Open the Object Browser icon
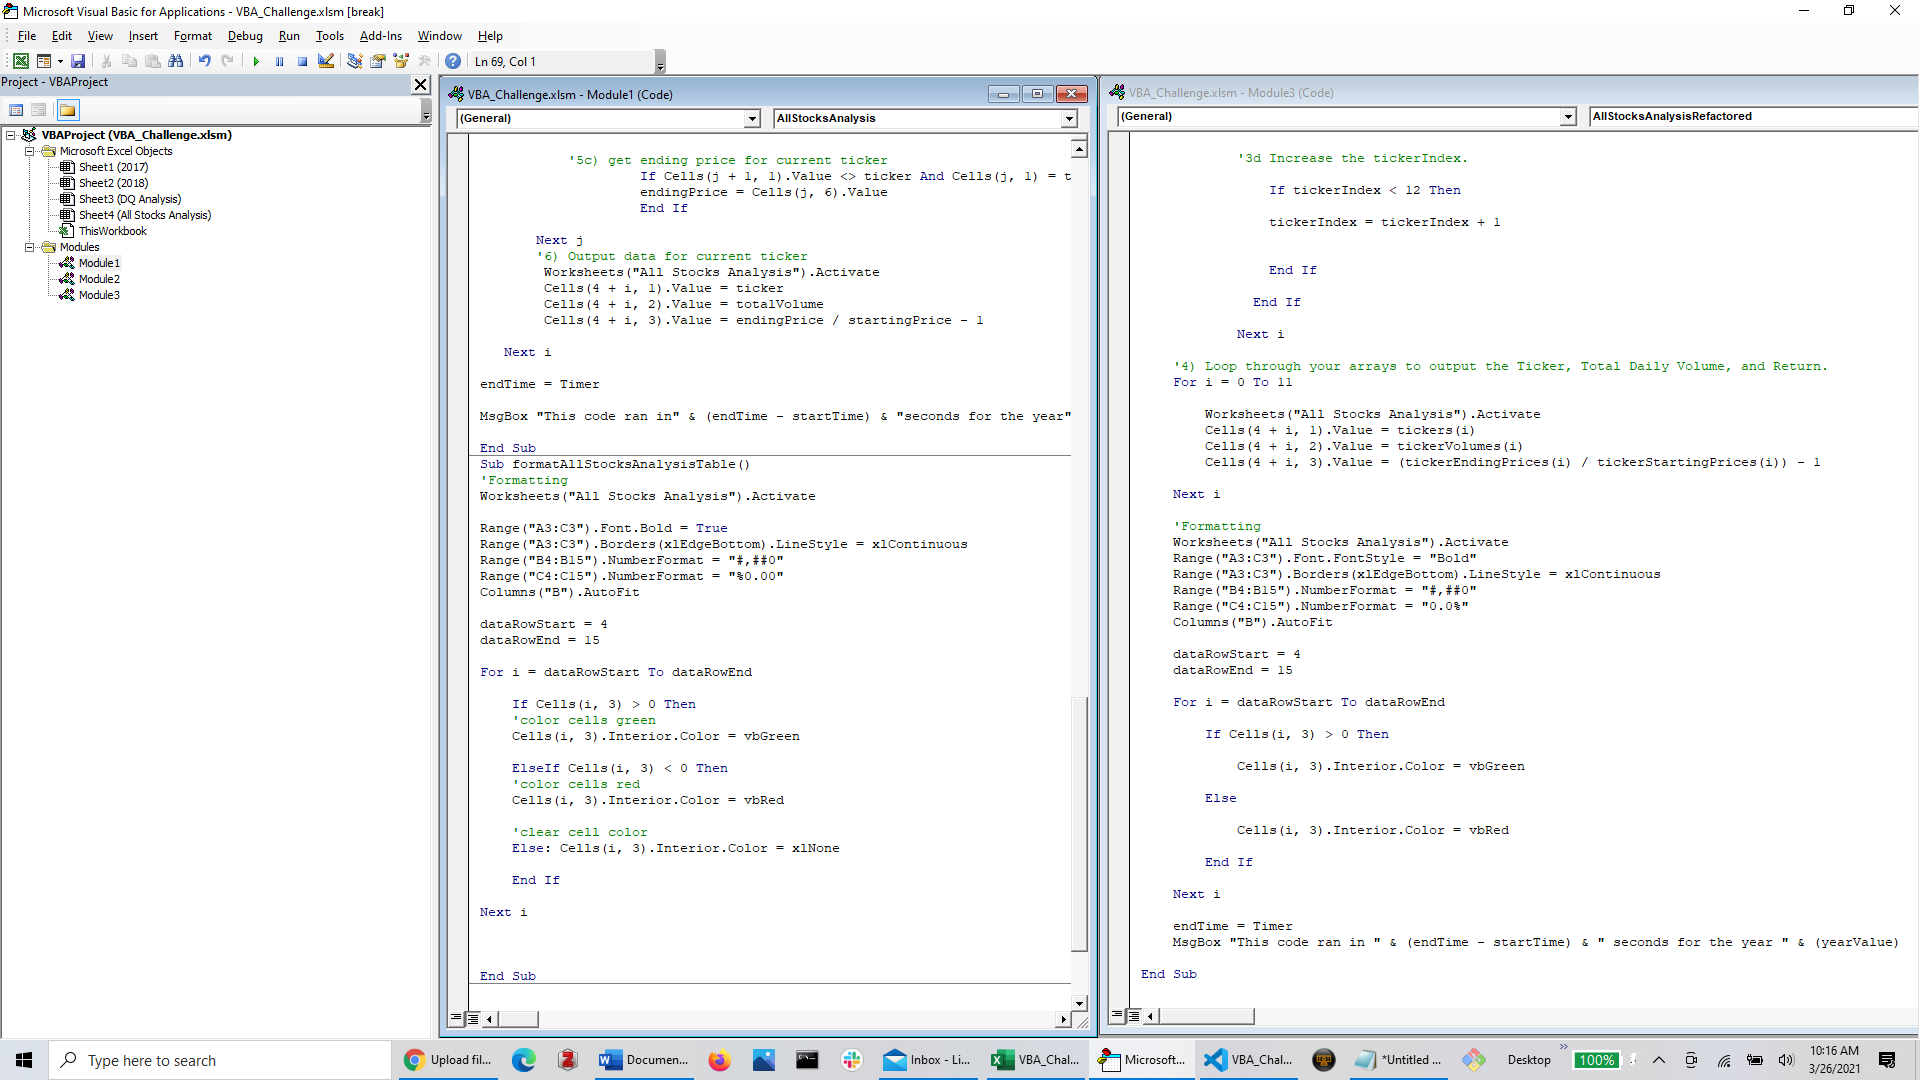Screen dimensions: 1920x1080 tap(401, 61)
